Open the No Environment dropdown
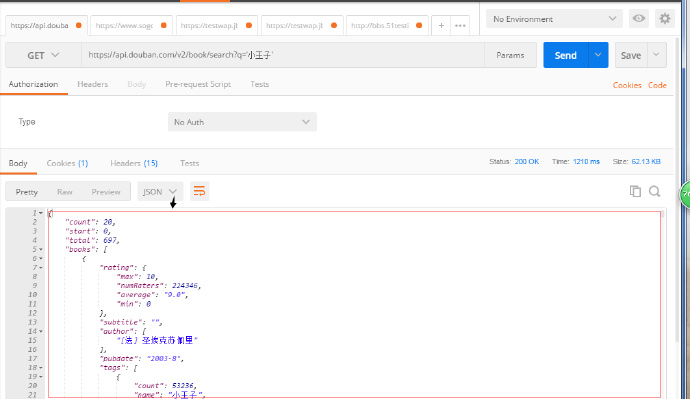Image resolution: width=690 pixels, height=399 pixels. pos(554,19)
